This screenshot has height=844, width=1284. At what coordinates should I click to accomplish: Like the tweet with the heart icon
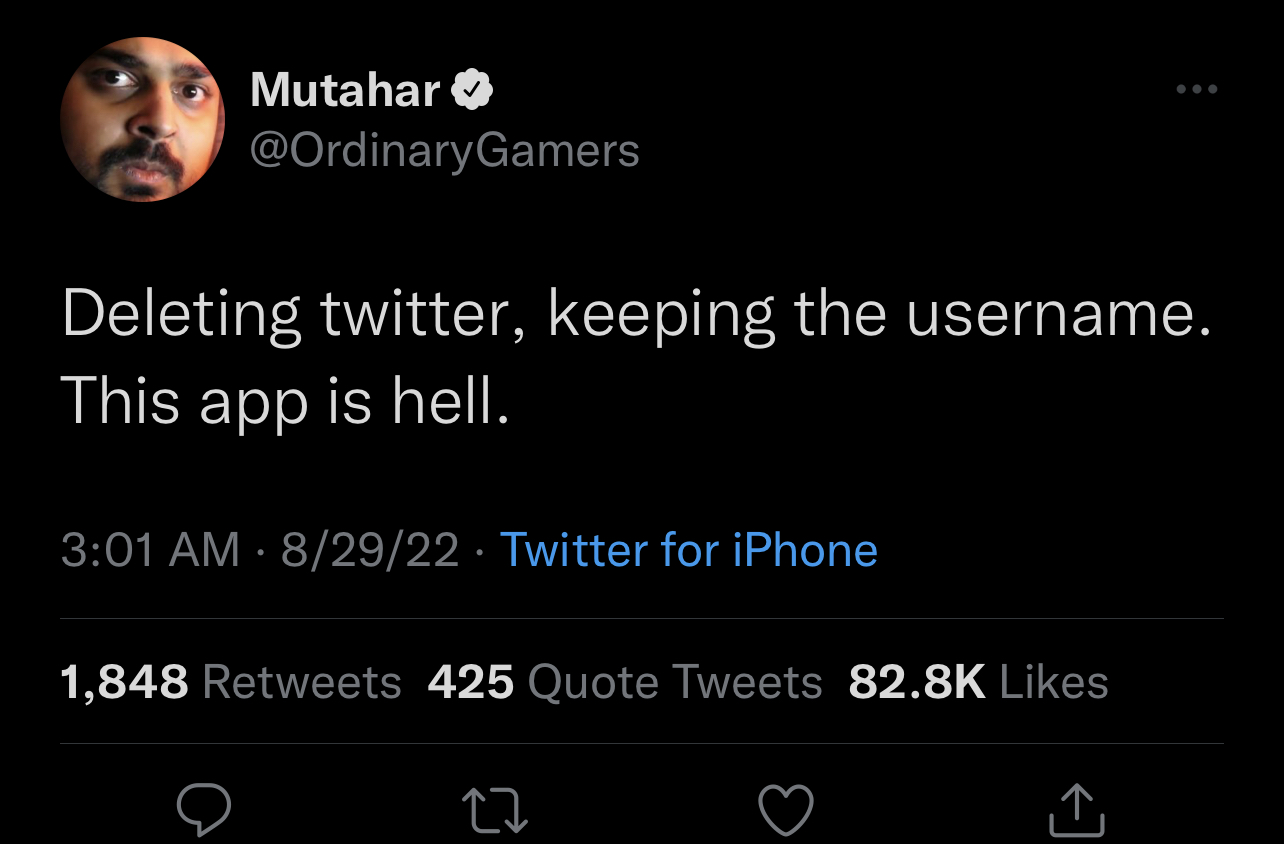[786, 810]
